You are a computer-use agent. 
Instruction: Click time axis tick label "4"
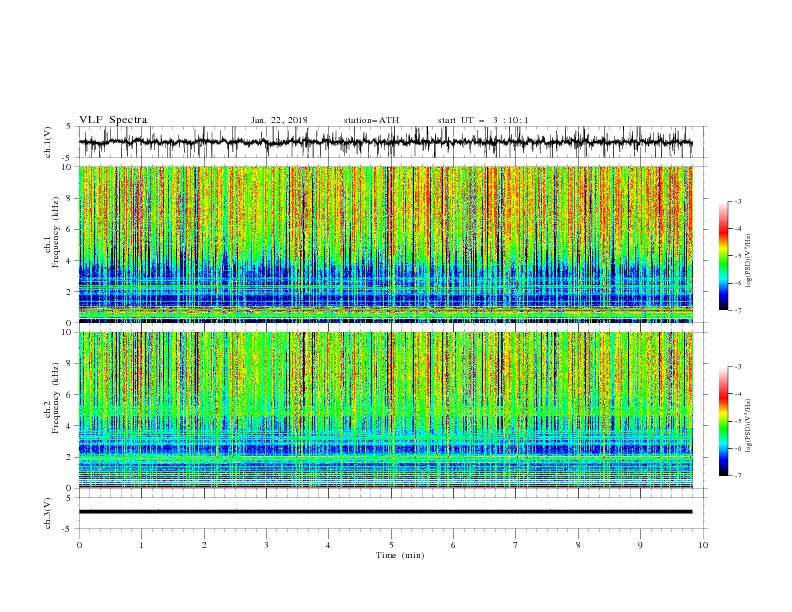328,545
